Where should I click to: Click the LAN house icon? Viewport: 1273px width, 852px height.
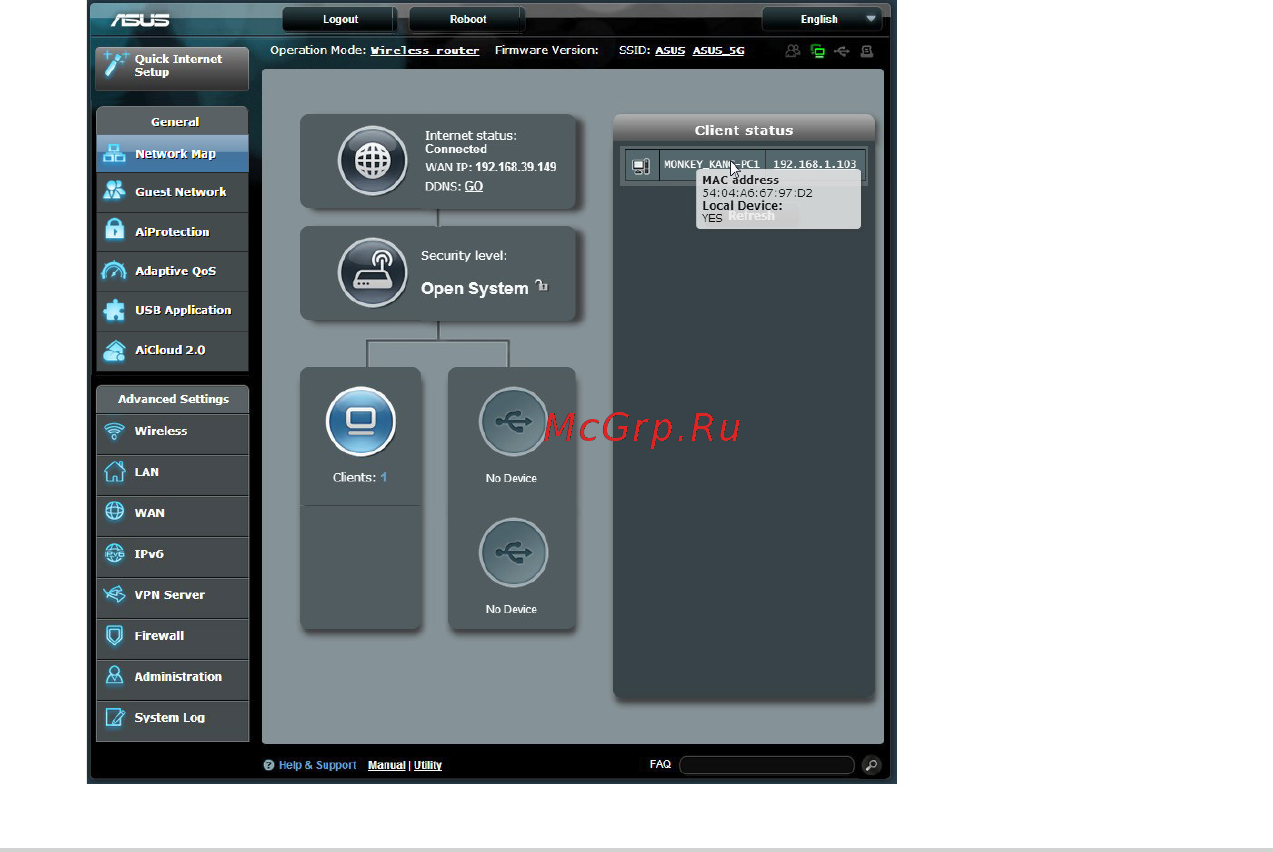(115, 471)
